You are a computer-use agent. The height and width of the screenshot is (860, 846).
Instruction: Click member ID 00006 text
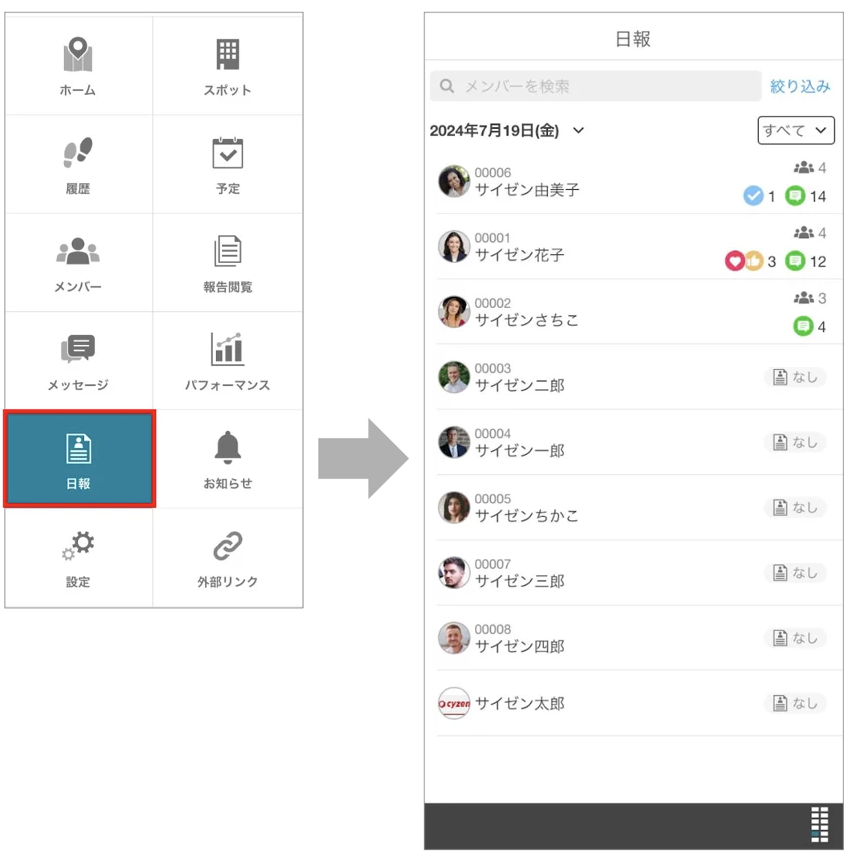(493, 173)
